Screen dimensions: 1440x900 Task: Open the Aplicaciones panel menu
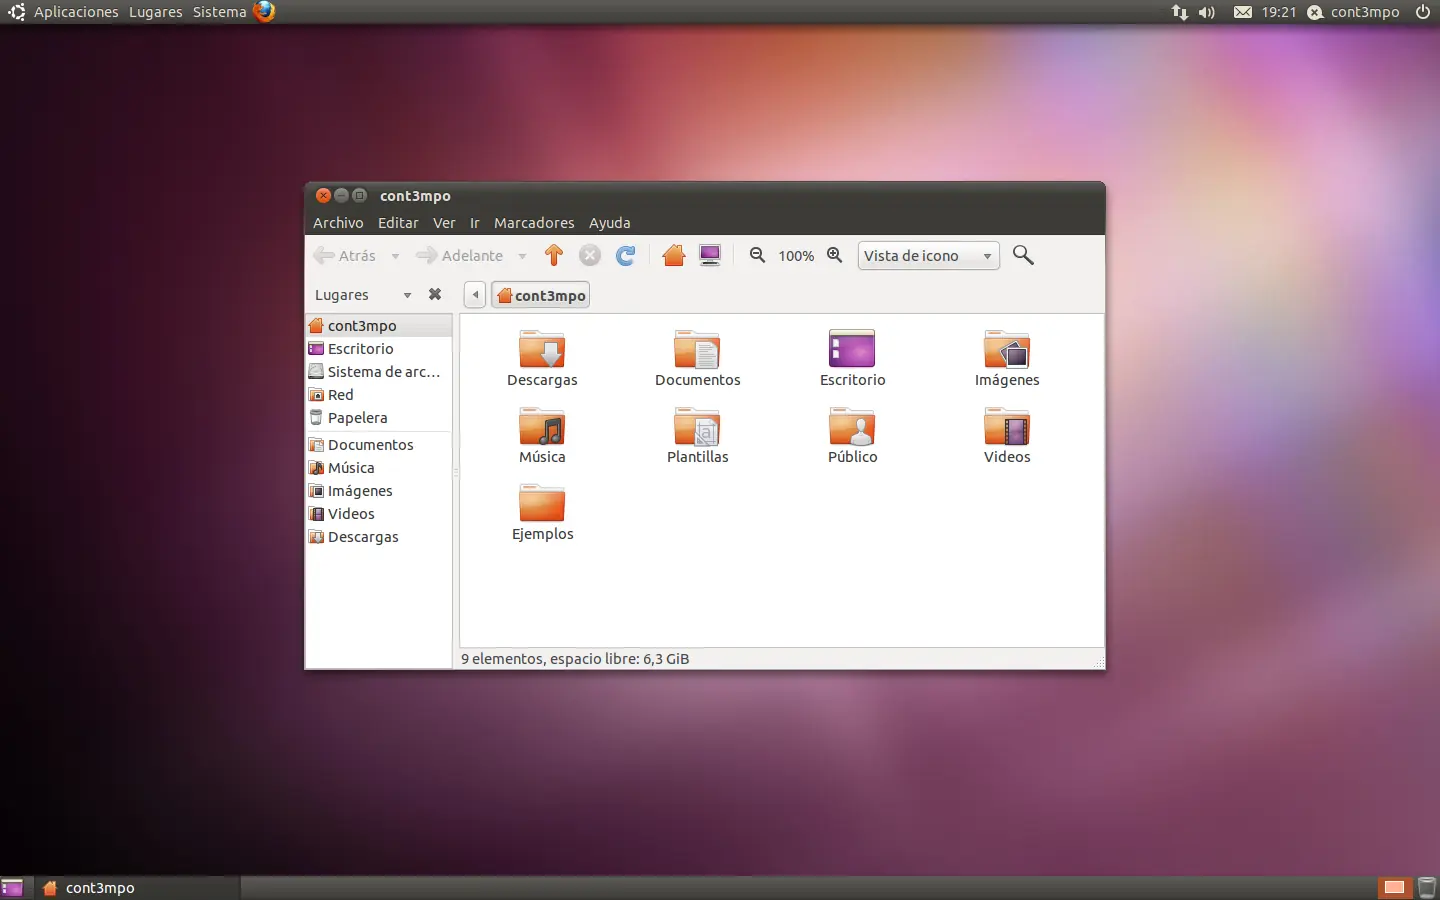76,12
